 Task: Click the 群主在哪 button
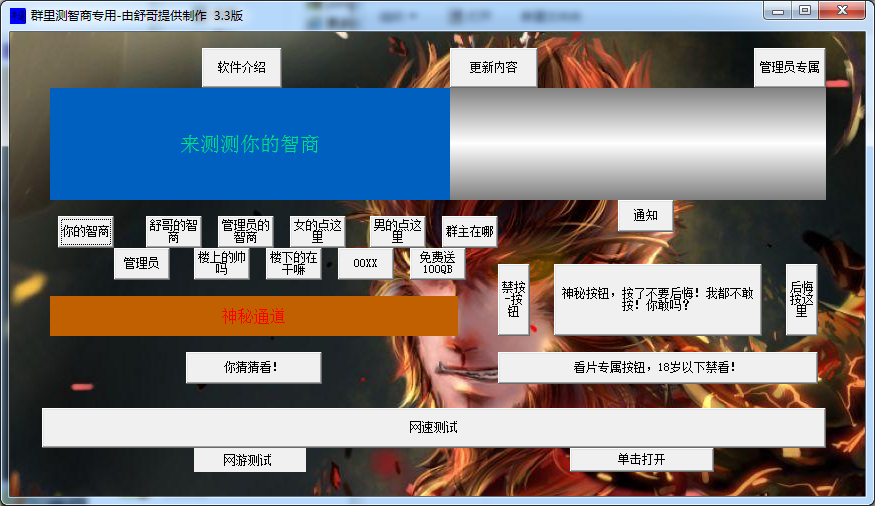point(469,232)
